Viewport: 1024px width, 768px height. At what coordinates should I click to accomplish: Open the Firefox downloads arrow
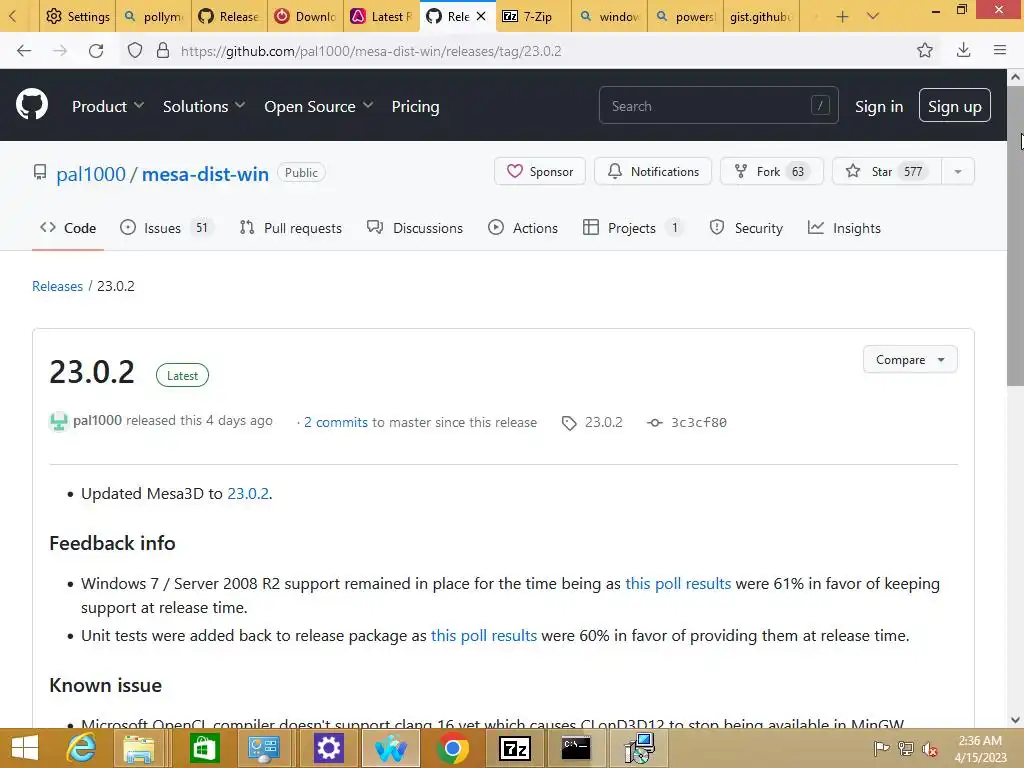point(963,50)
